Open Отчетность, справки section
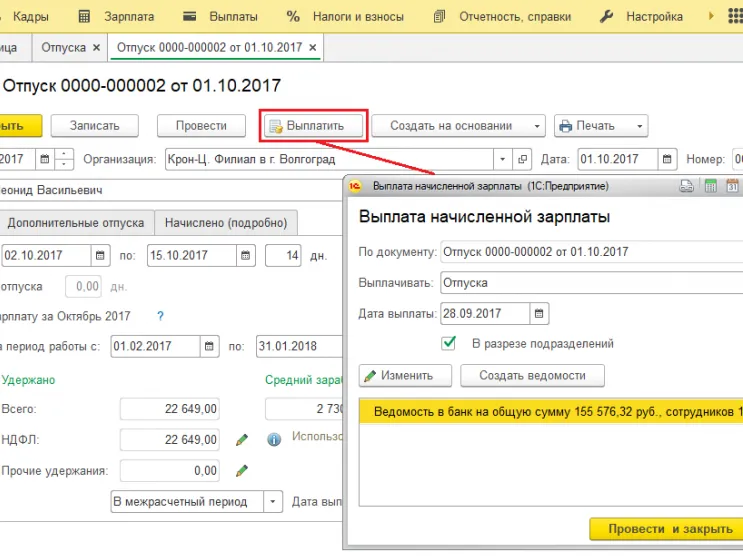 click(515, 17)
